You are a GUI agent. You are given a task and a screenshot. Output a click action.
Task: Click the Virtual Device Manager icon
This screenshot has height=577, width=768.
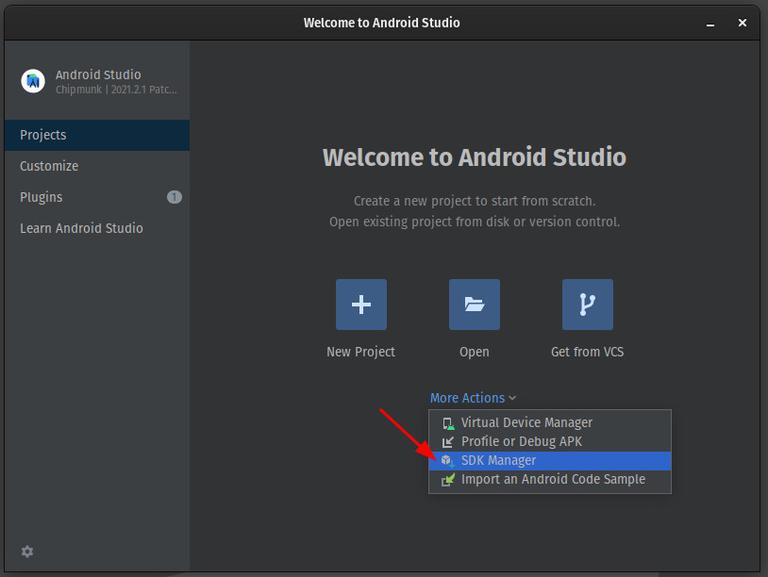448,423
